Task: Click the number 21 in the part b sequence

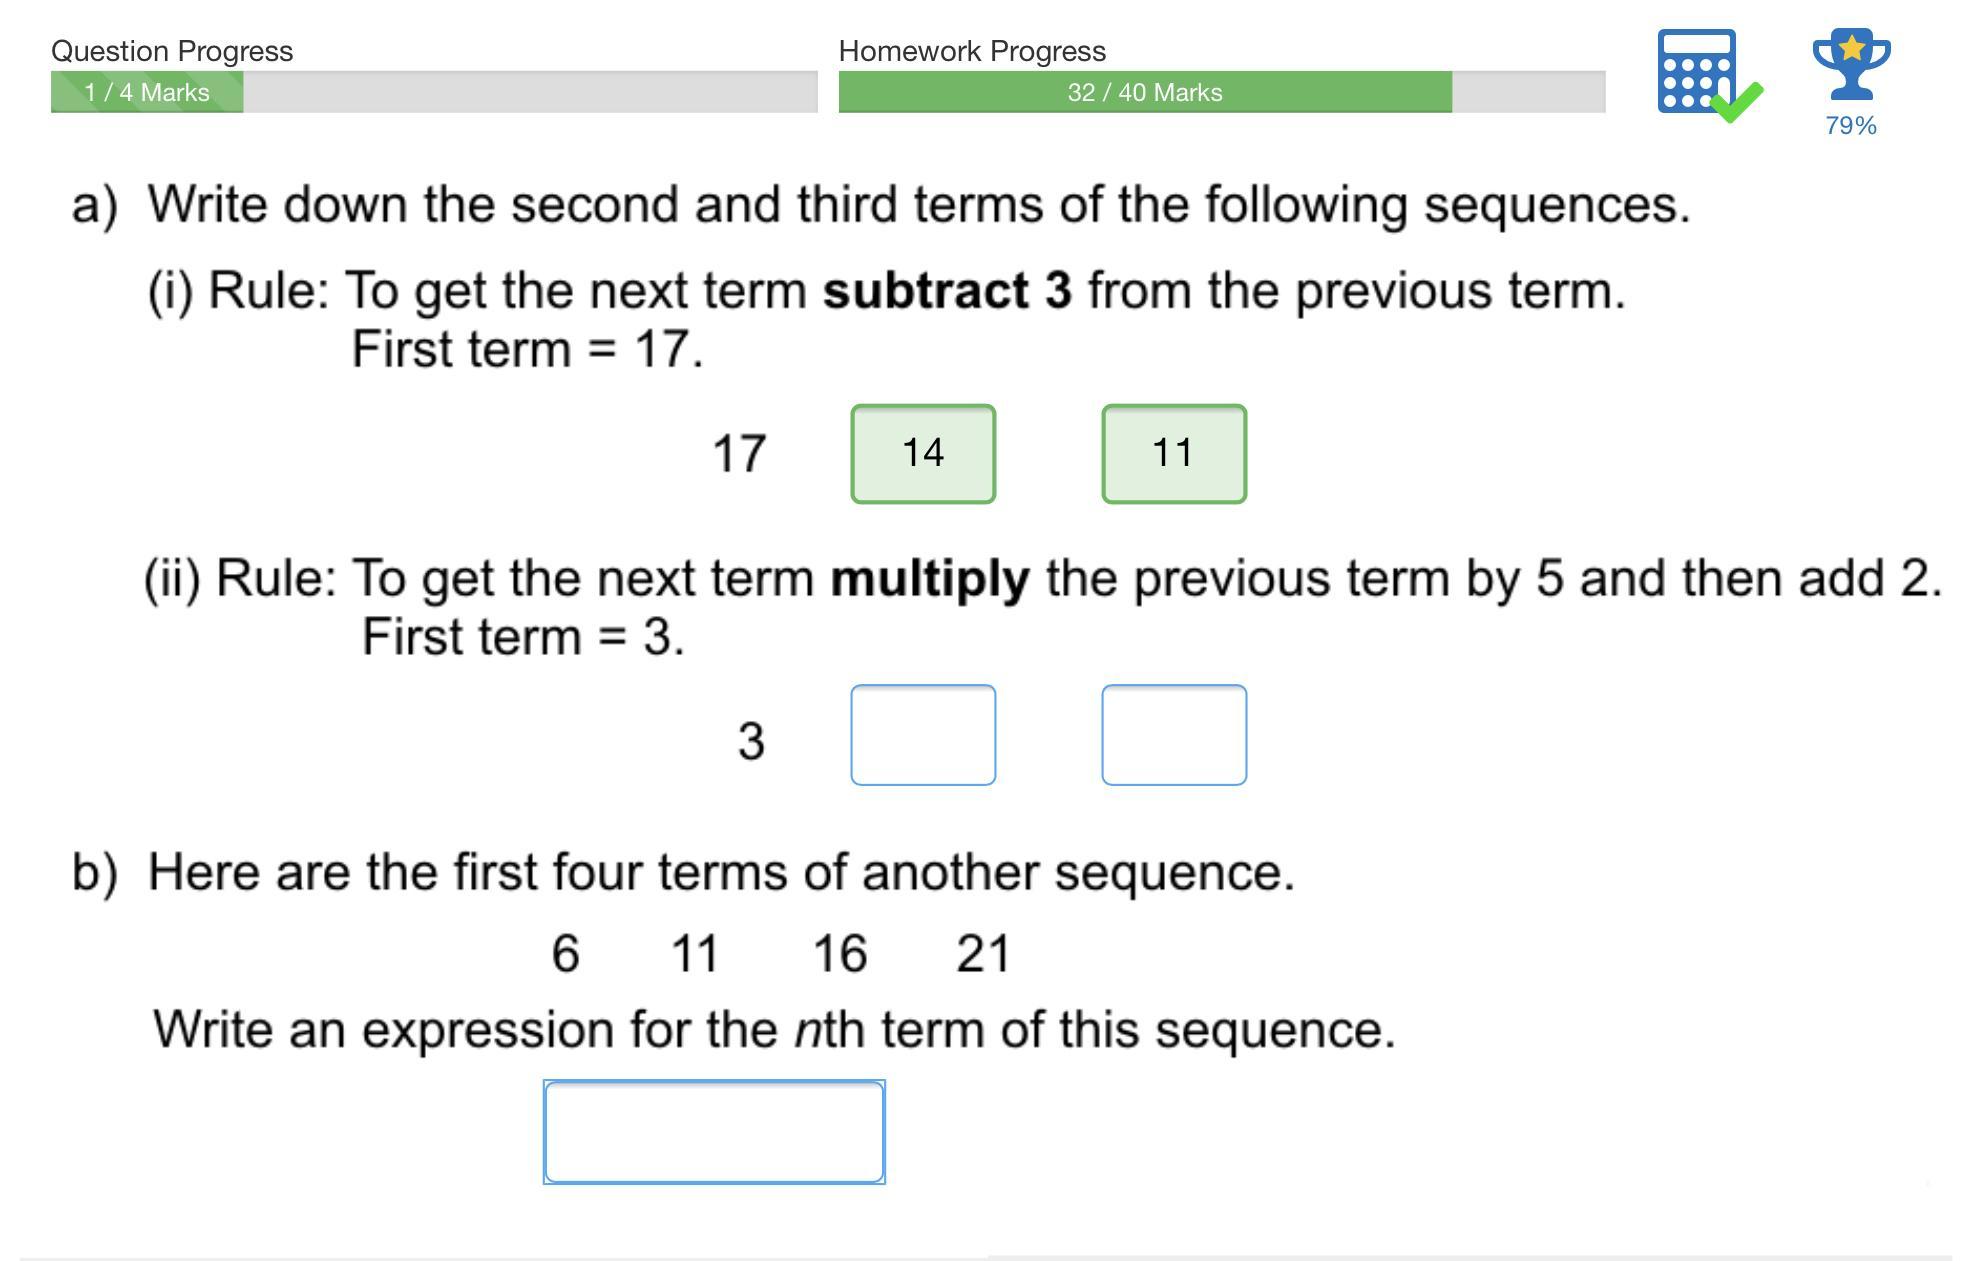Action: pos(983,953)
